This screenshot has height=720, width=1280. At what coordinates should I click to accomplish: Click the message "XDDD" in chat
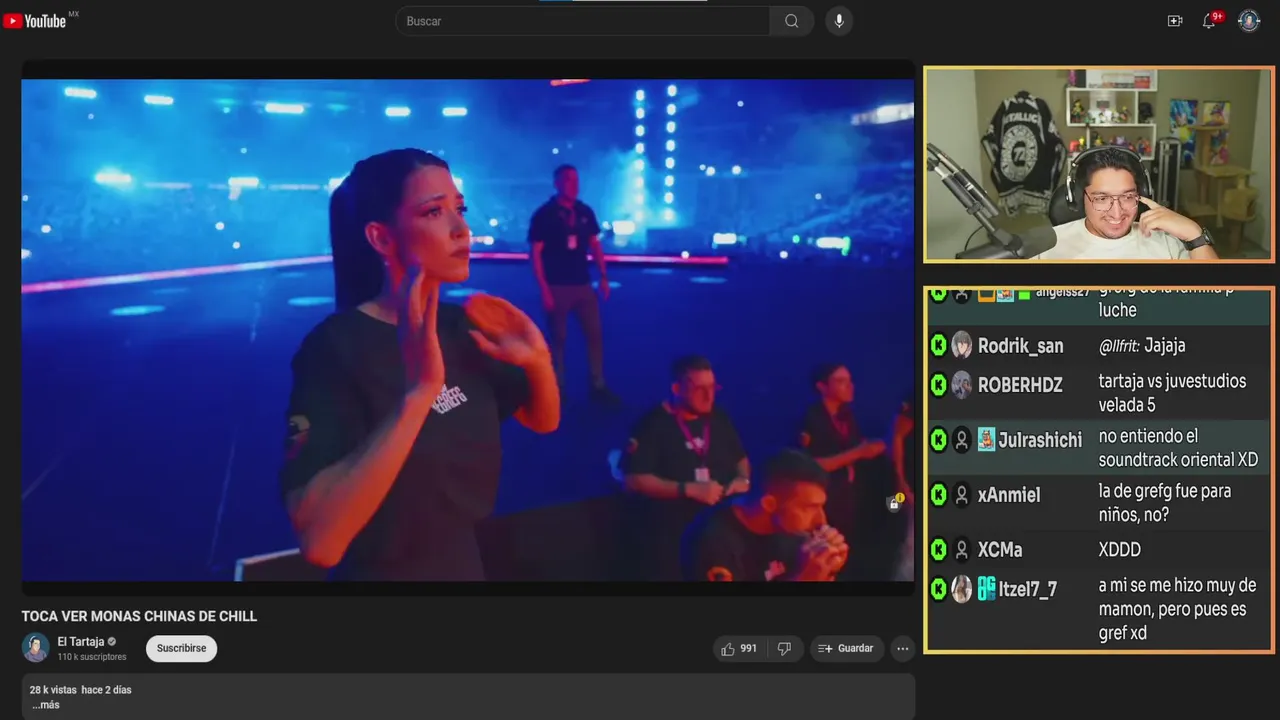click(1119, 550)
